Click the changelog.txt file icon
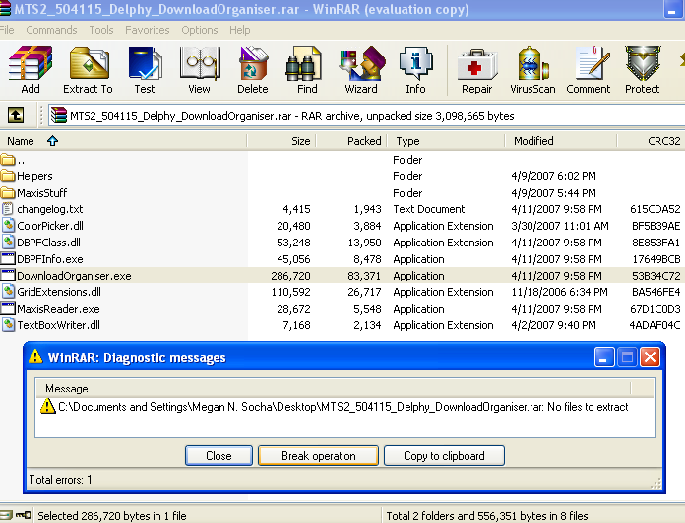Screen dimensions: 685x523 click(8, 209)
